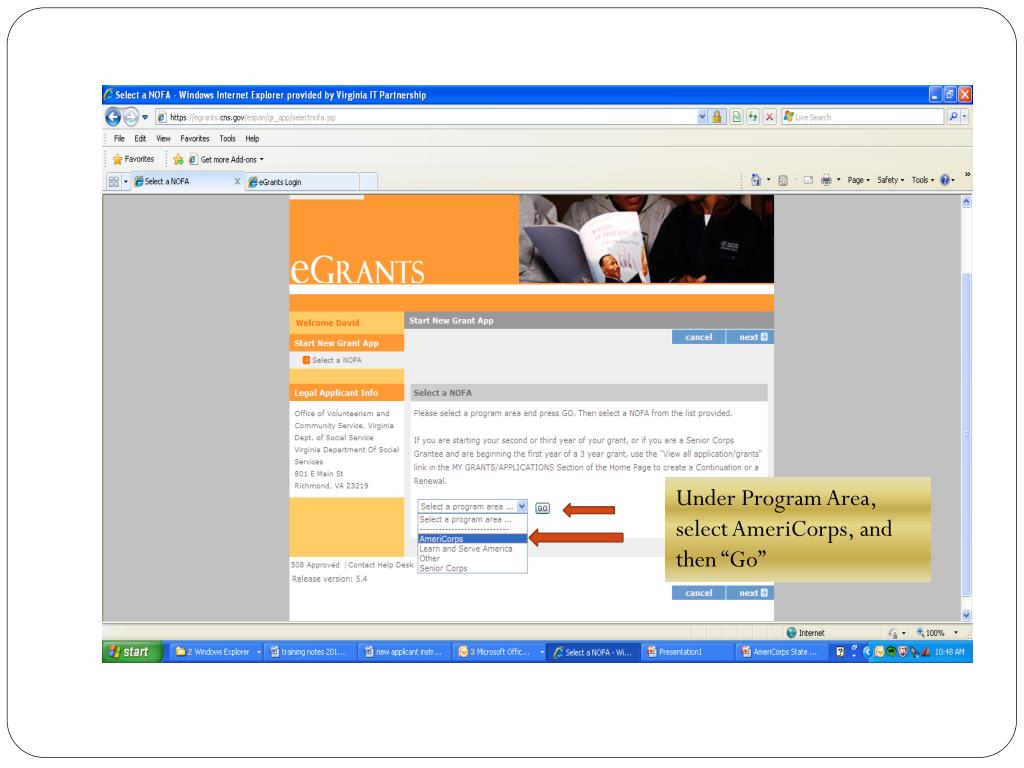Click the top cancel button
The height and width of the screenshot is (768, 1024).
698,337
